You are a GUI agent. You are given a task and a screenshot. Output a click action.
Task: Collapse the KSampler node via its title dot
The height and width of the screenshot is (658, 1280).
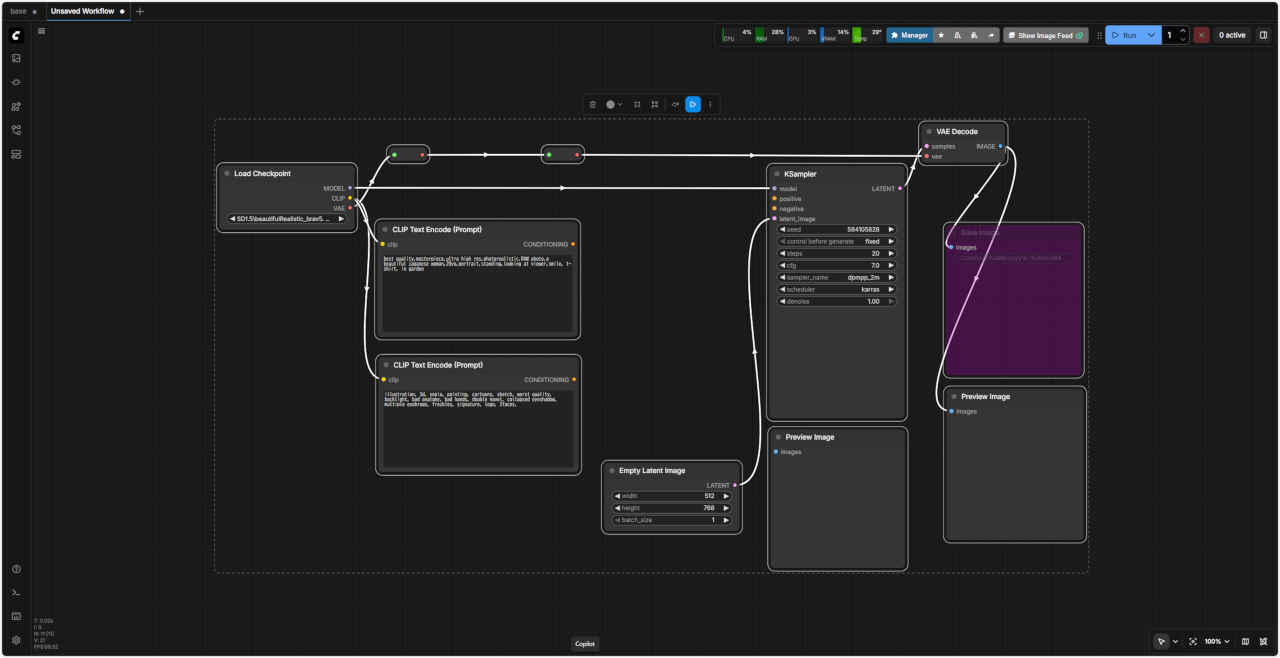point(775,174)
